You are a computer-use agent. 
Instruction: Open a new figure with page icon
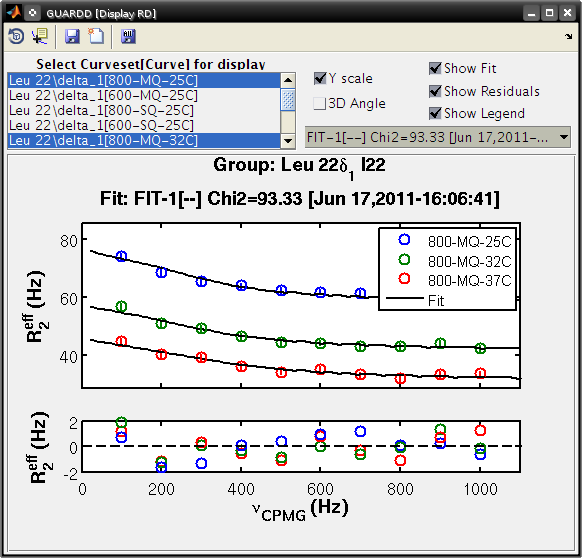(96, 36)
